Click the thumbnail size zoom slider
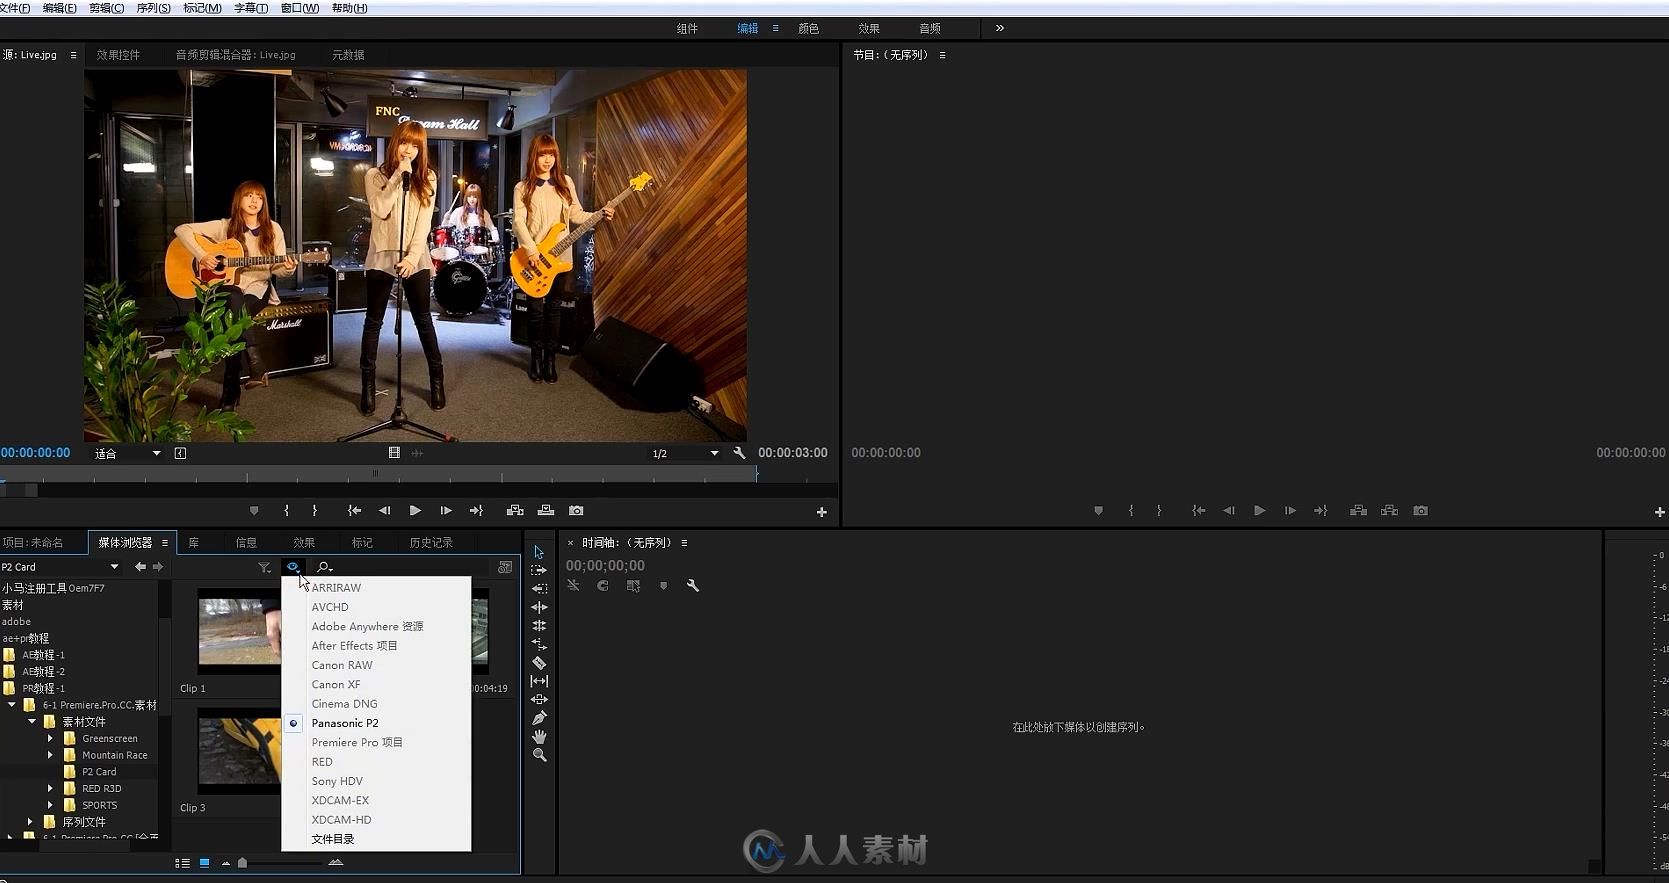Screen dimensions: 1669x883 click(242, 862)
